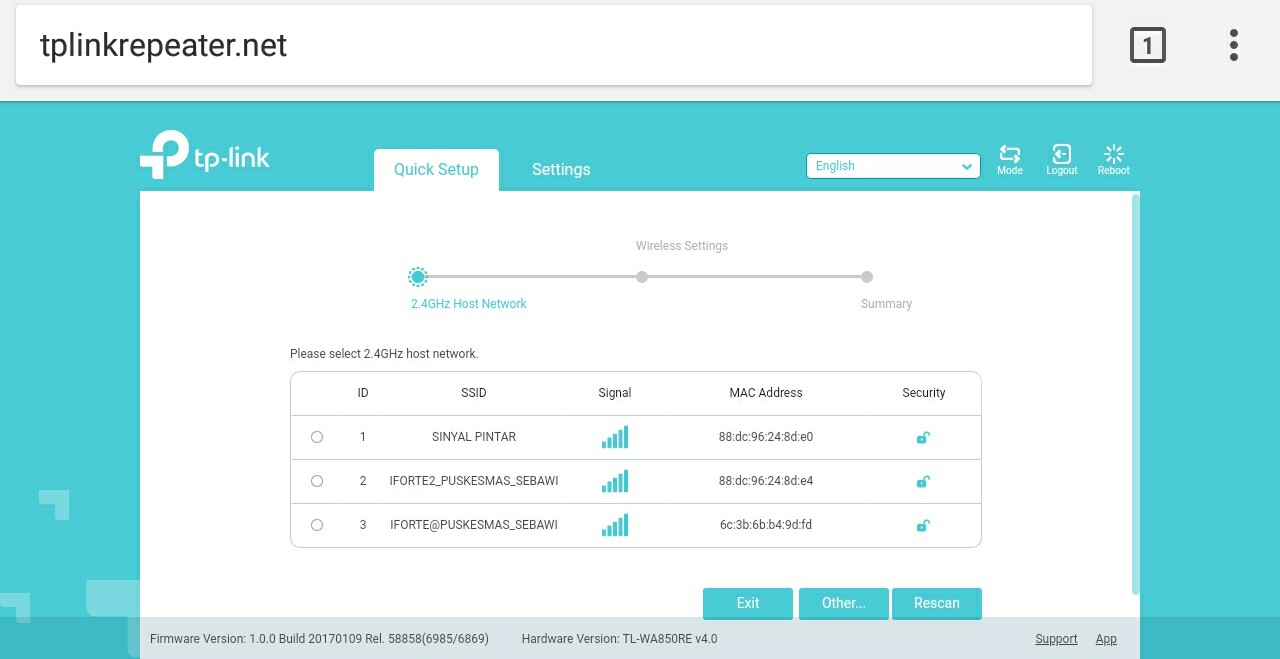Click the page vertical scrollbar
The height and width of the screenshot is (659, 1280).
click(1135, 395)
